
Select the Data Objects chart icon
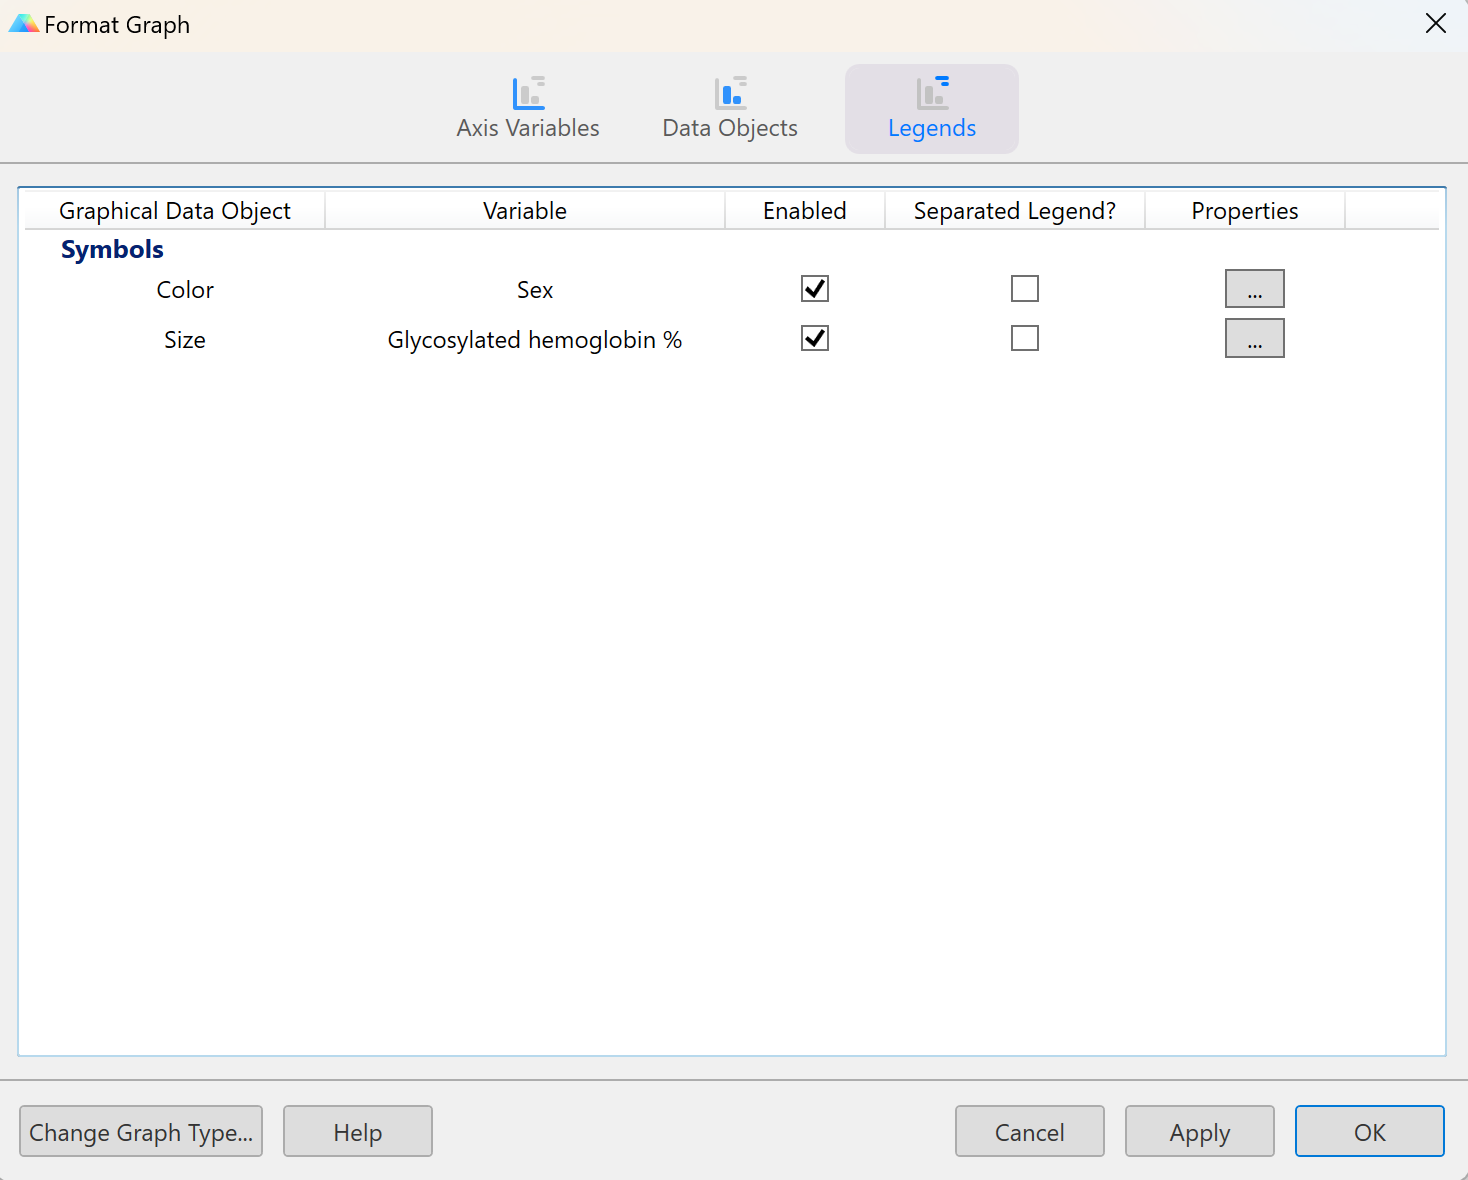point(729,93)
